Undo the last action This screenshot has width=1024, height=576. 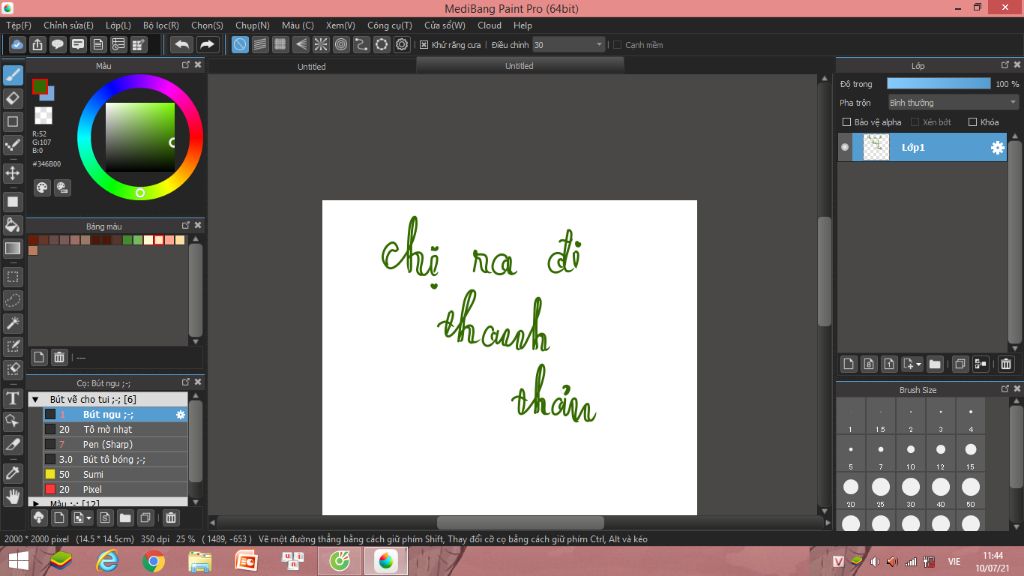pyautogui.click(x=182, y=44)
